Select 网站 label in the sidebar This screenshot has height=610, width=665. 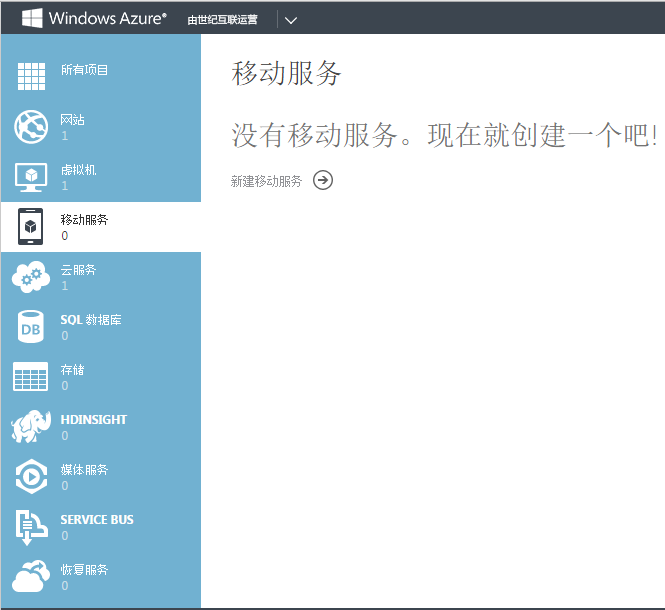click(x=72, y=120)
